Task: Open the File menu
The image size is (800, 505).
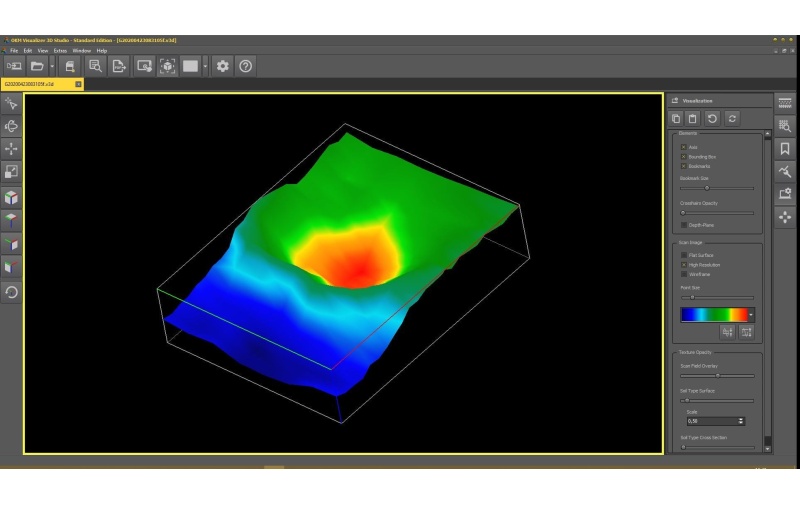Action: [14, 50]
